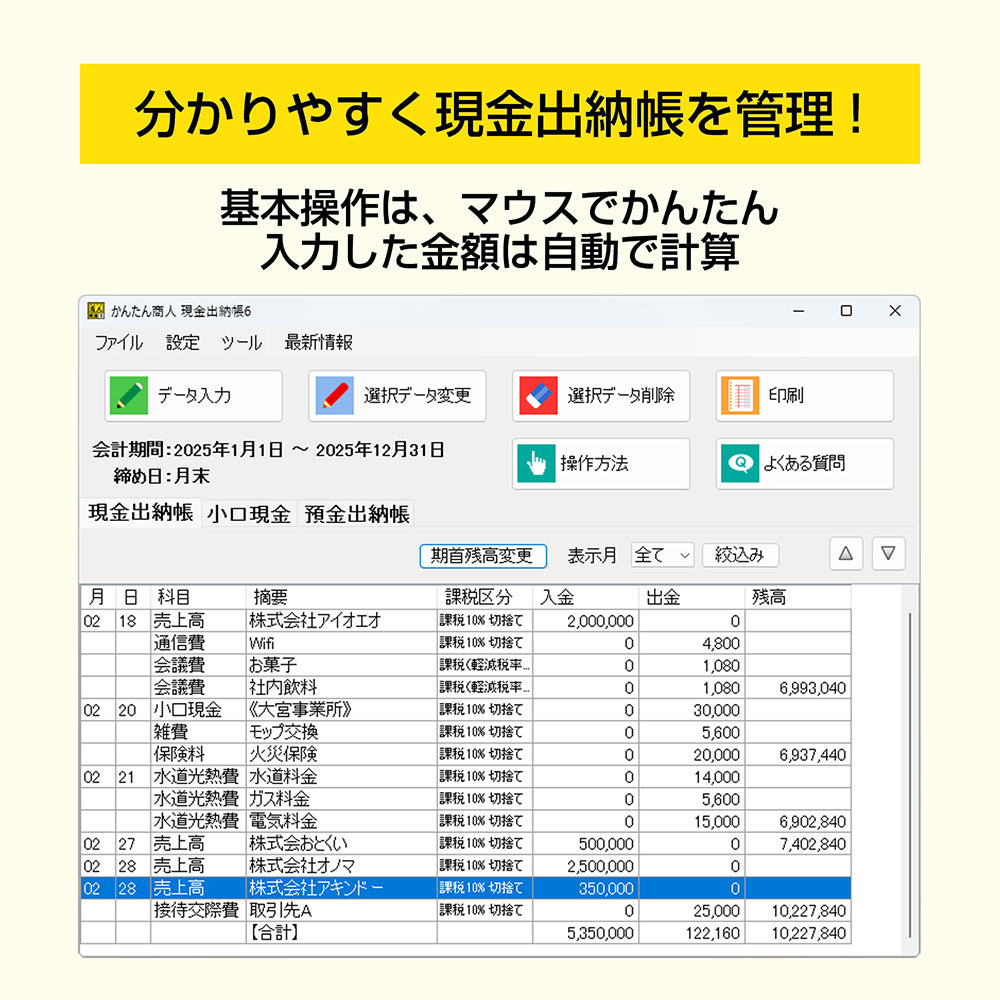Select the 株式会社アイオエオ row
1000x1000 pixels.
[x=466, y=621]
